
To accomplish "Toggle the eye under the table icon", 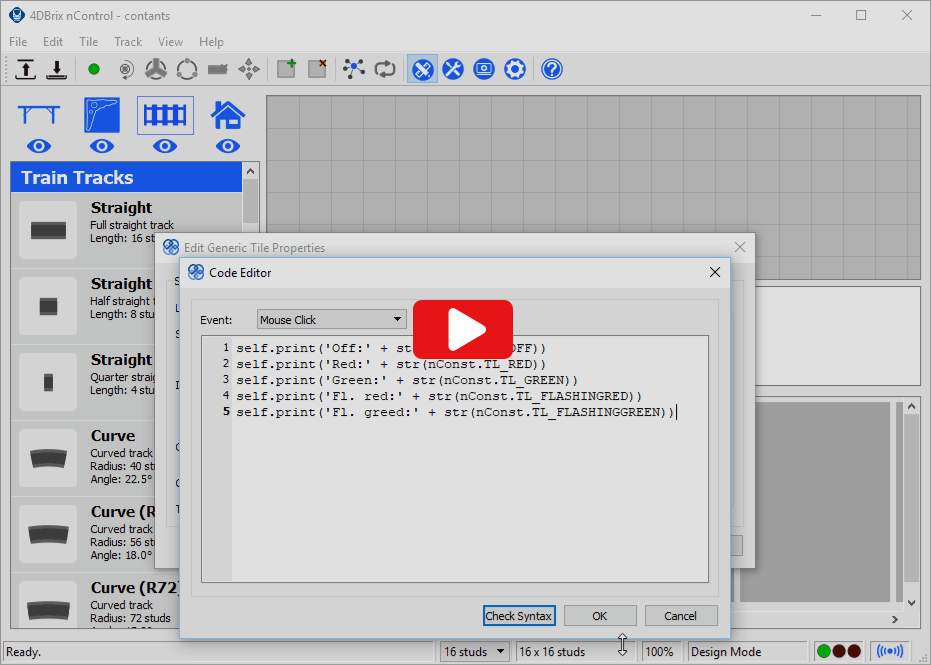I will pyautogui.click(x=39, y=146).
